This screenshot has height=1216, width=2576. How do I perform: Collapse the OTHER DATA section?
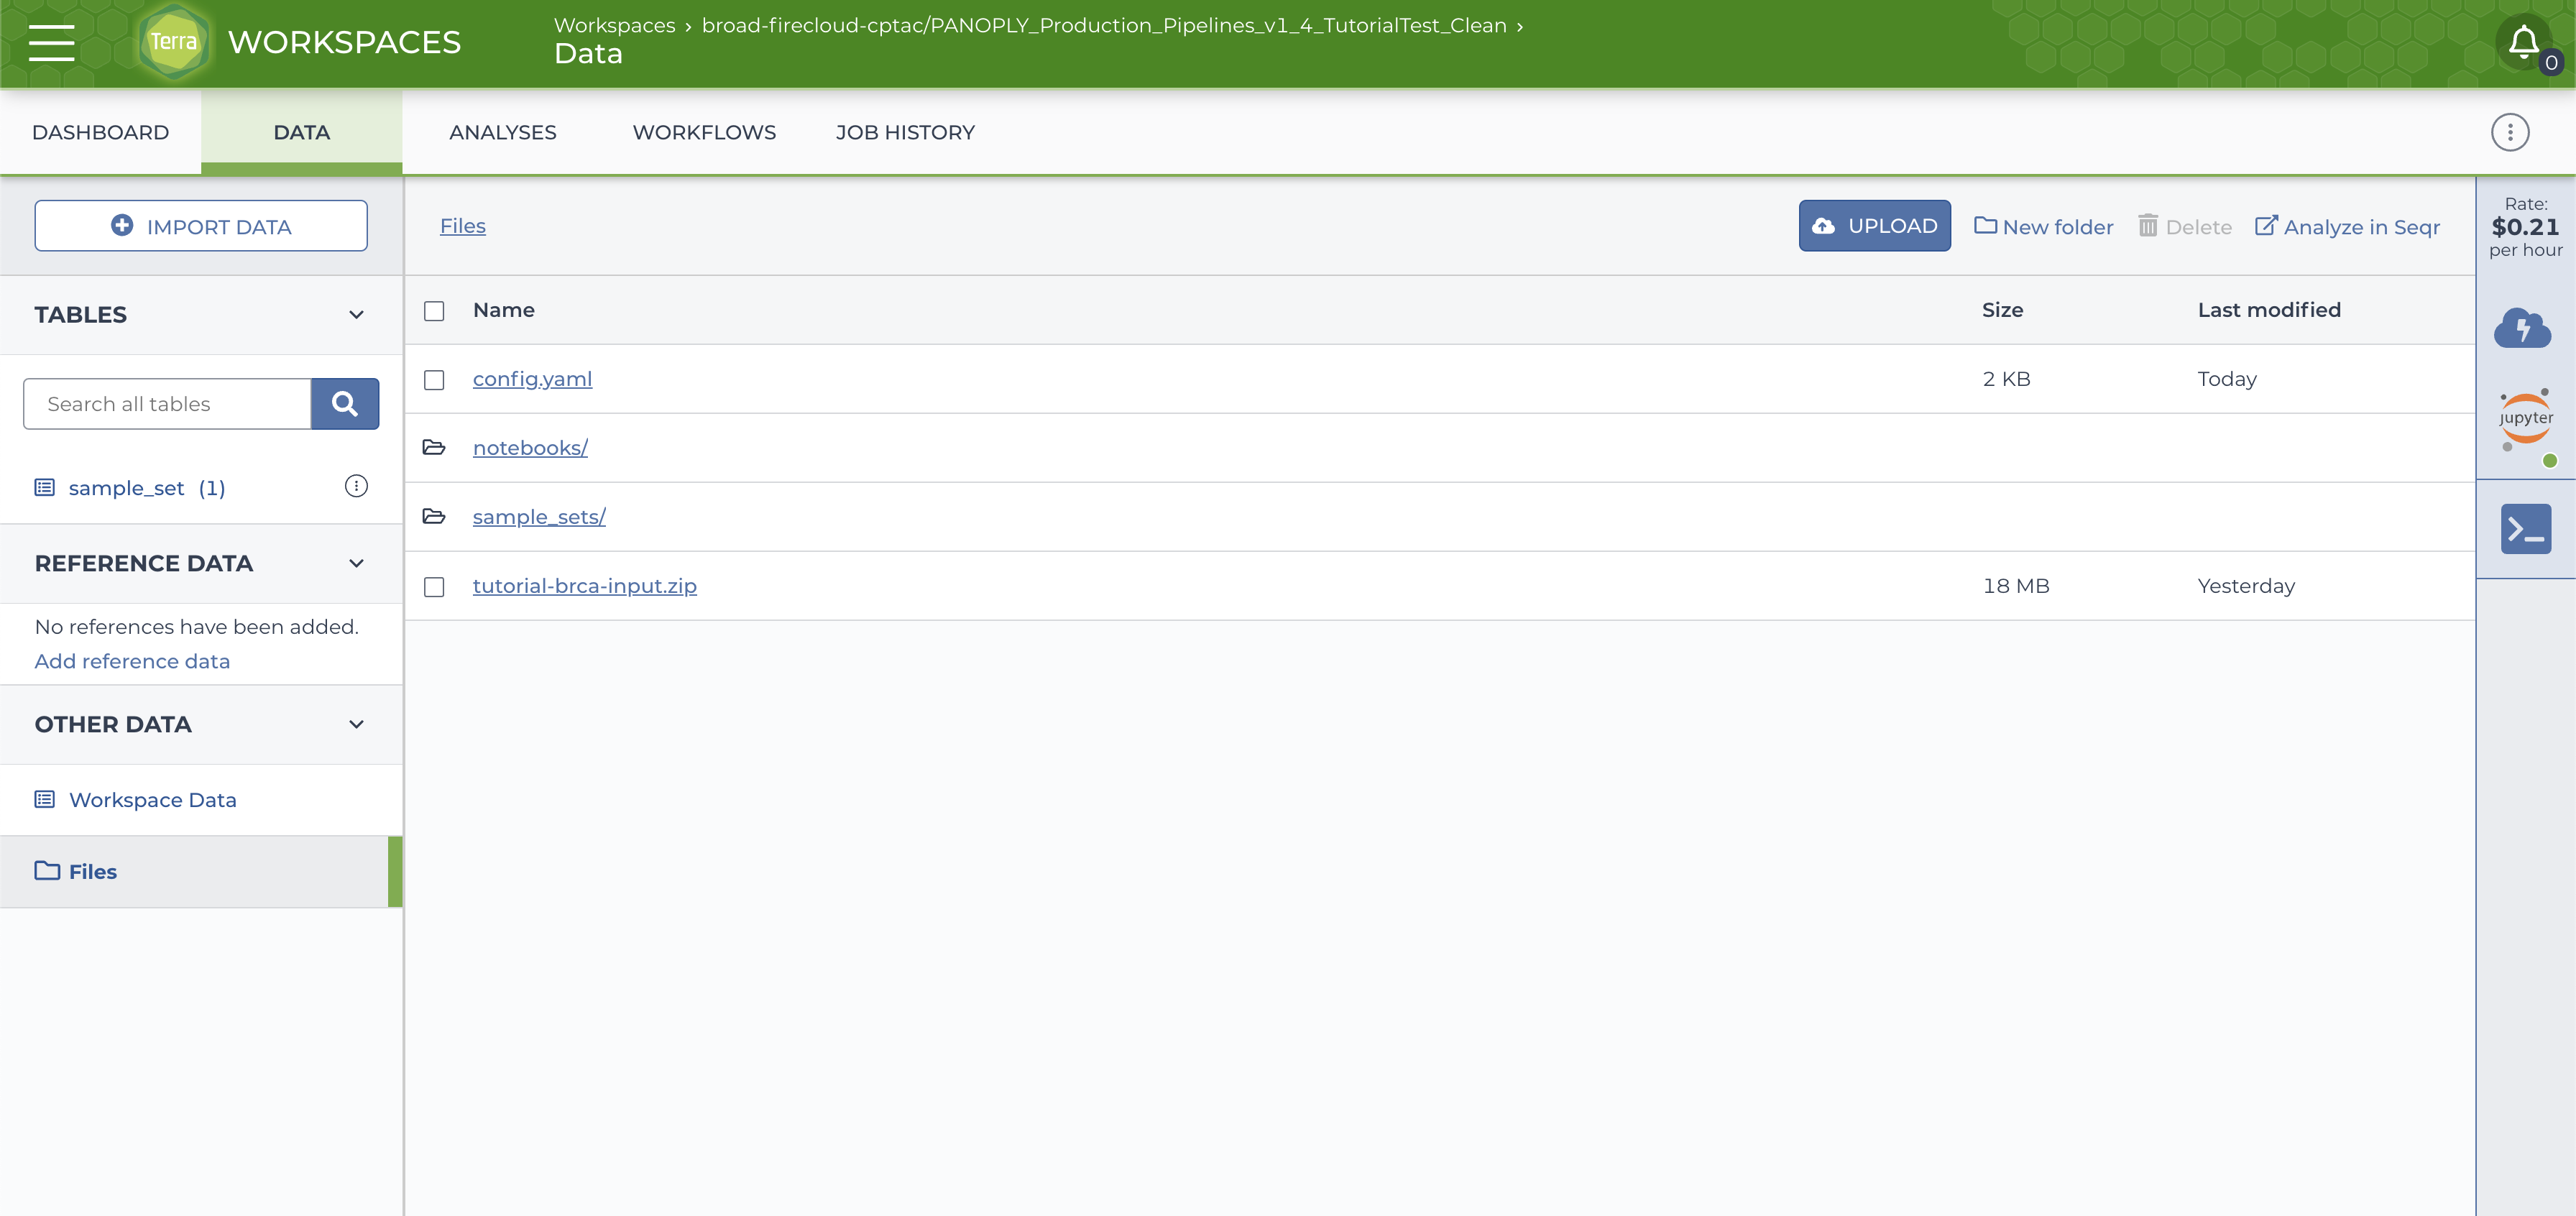coord(356,725)
